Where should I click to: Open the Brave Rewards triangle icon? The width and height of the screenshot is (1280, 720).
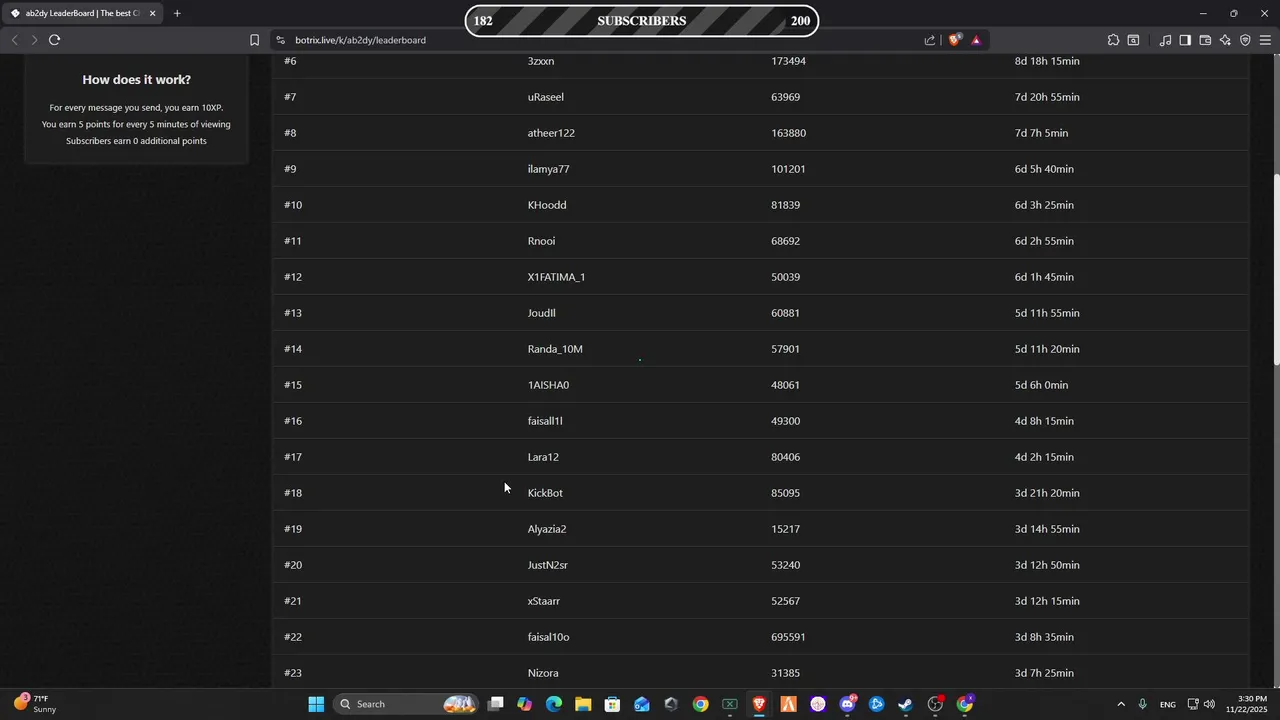pos(976,40)
